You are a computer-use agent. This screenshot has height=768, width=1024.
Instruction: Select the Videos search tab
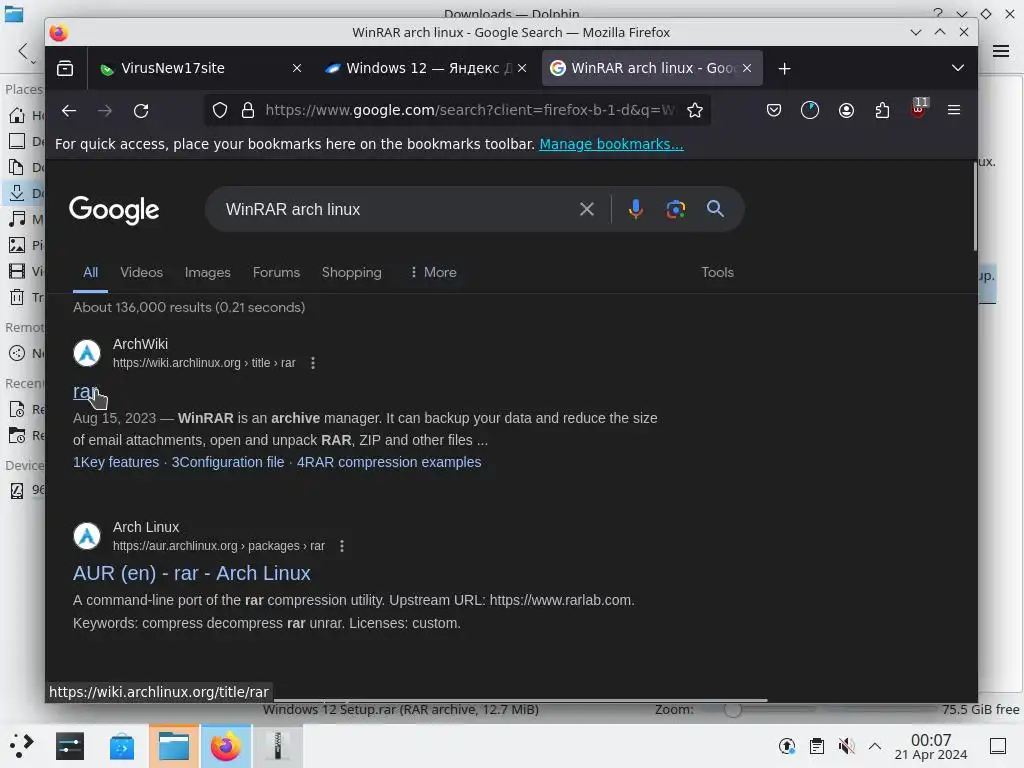click(141, 272)
